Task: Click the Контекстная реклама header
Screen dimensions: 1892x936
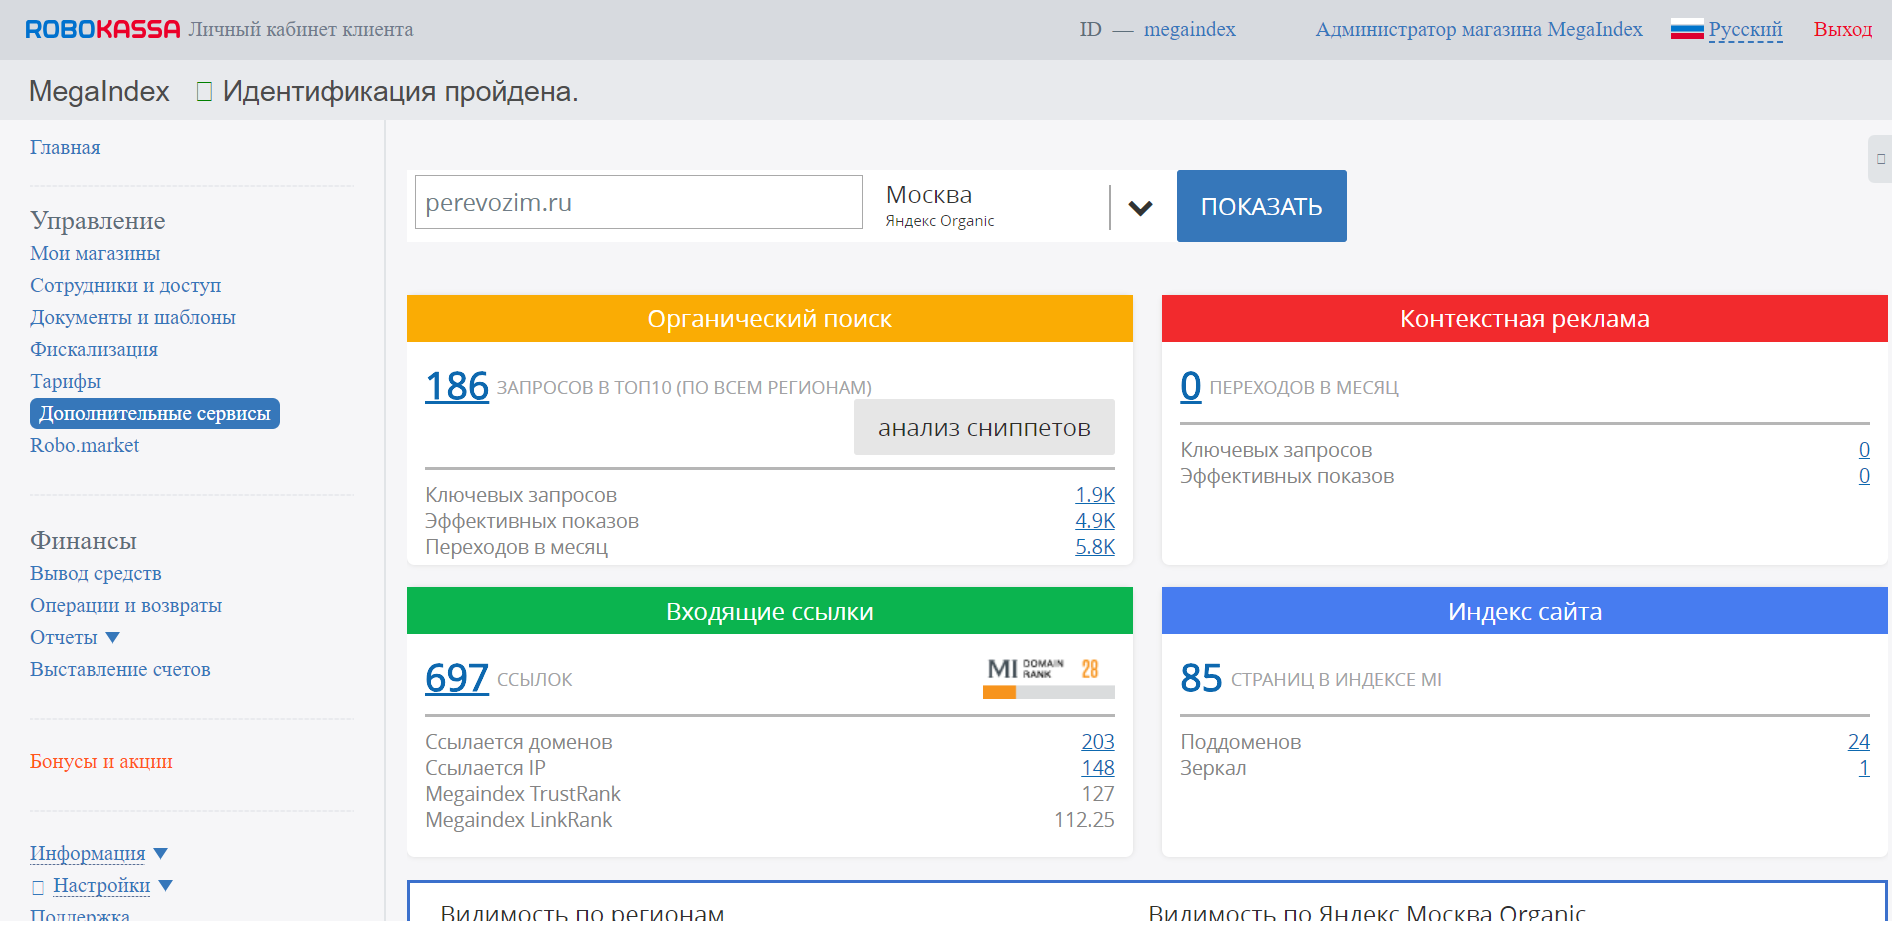Action: click(1525, 319)
